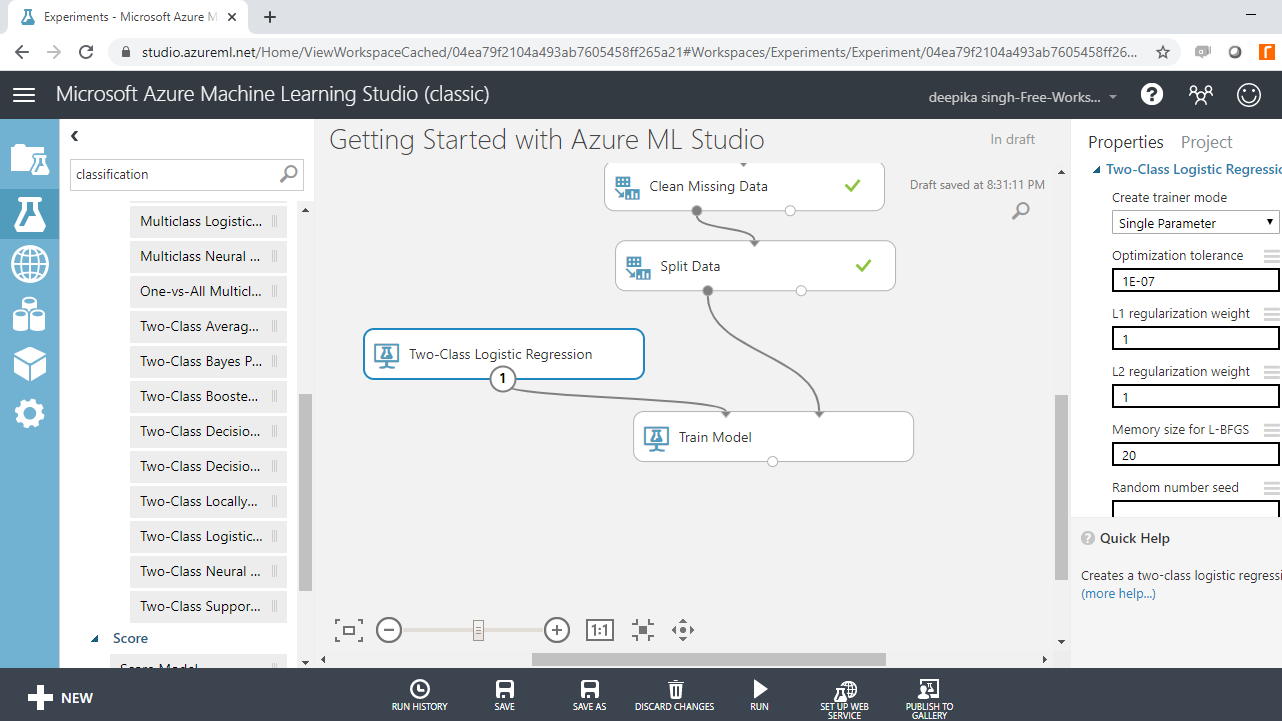Switch to the Properties tab
The width and height of the screenshot is (1282, 721).
[1126, 142]
